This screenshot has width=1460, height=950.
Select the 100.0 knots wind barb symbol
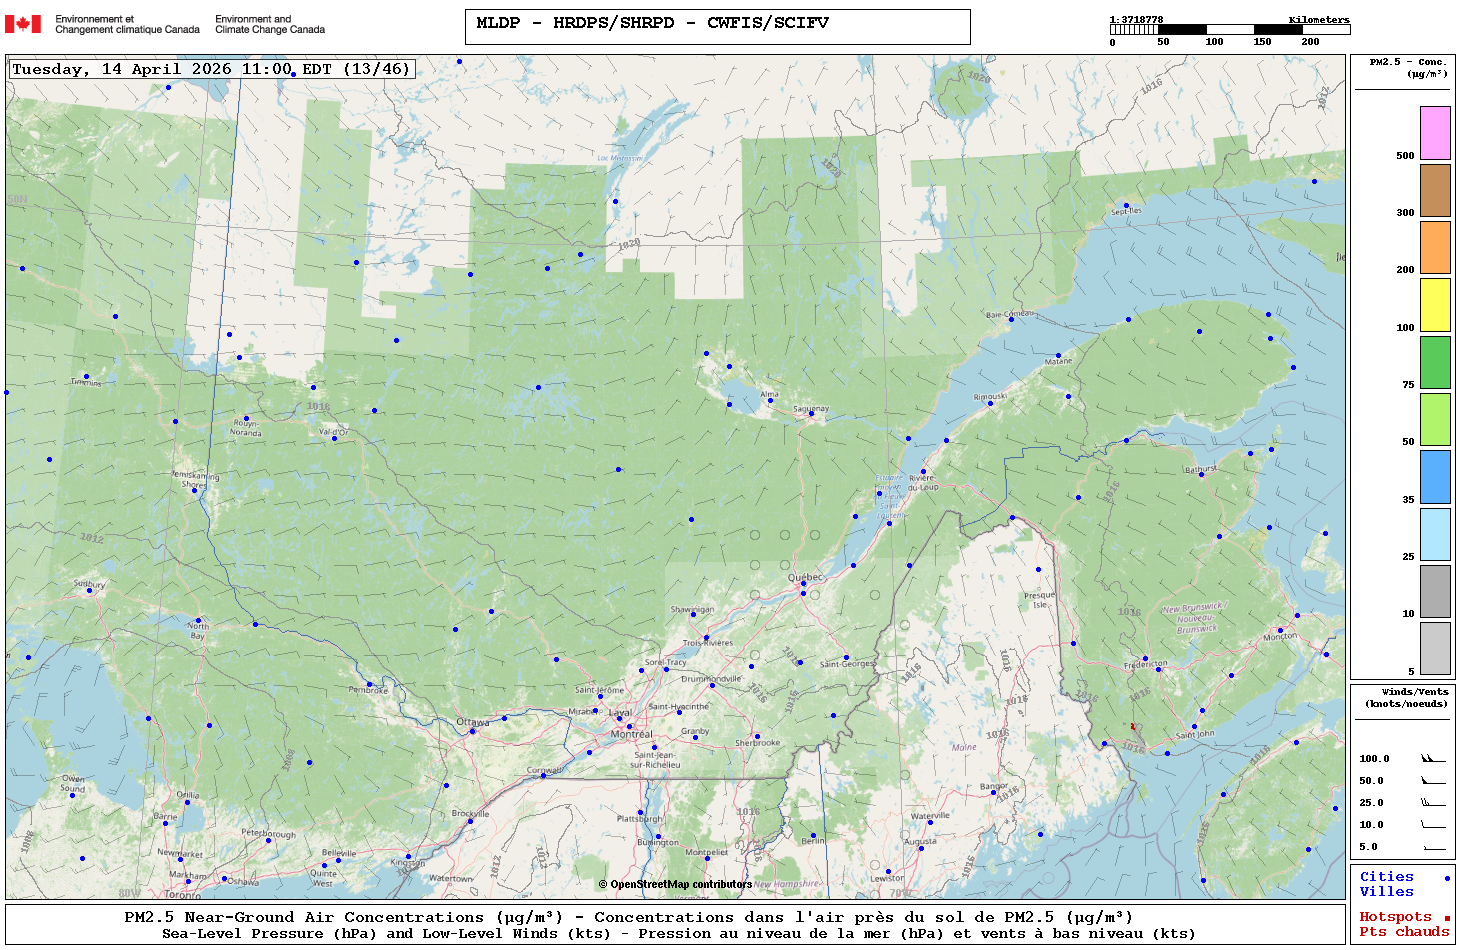1433,759
